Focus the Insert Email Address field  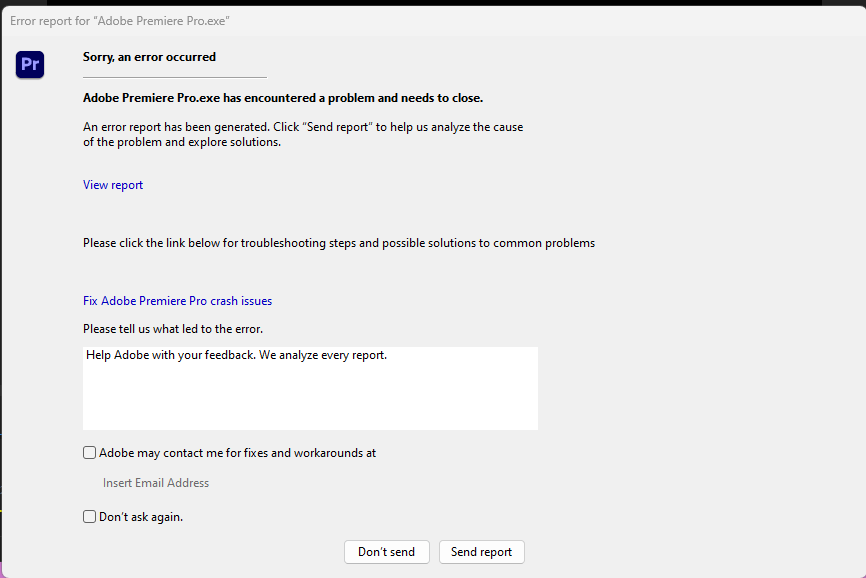(x=156, y=483)
